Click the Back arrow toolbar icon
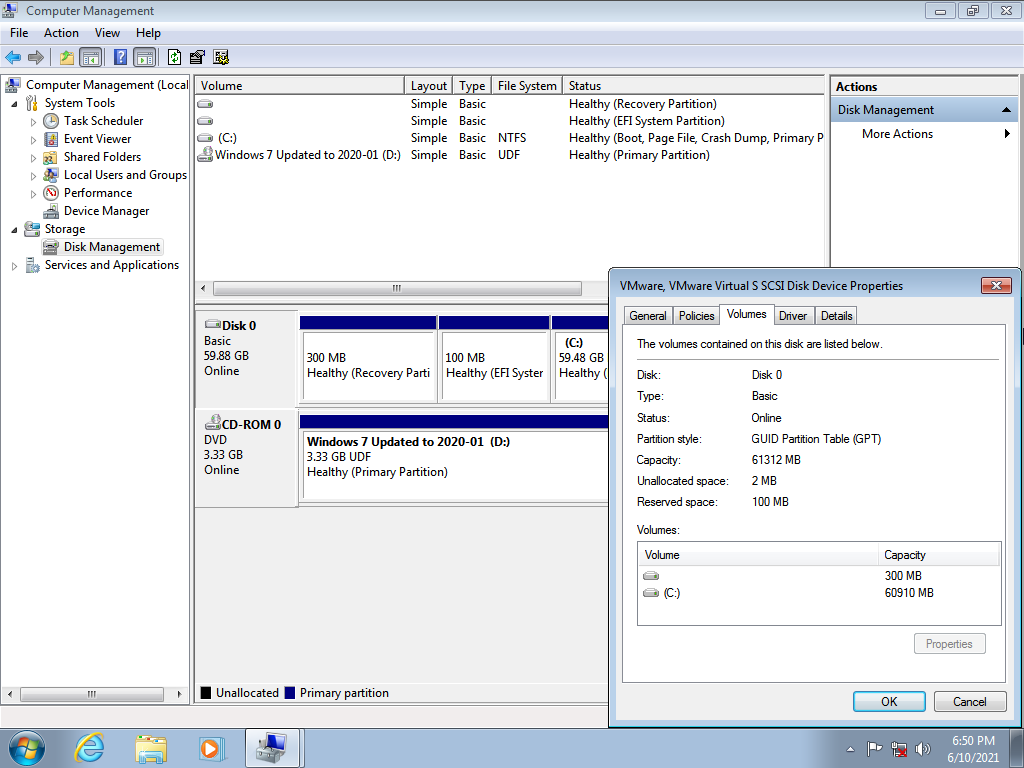 (13, 57)
